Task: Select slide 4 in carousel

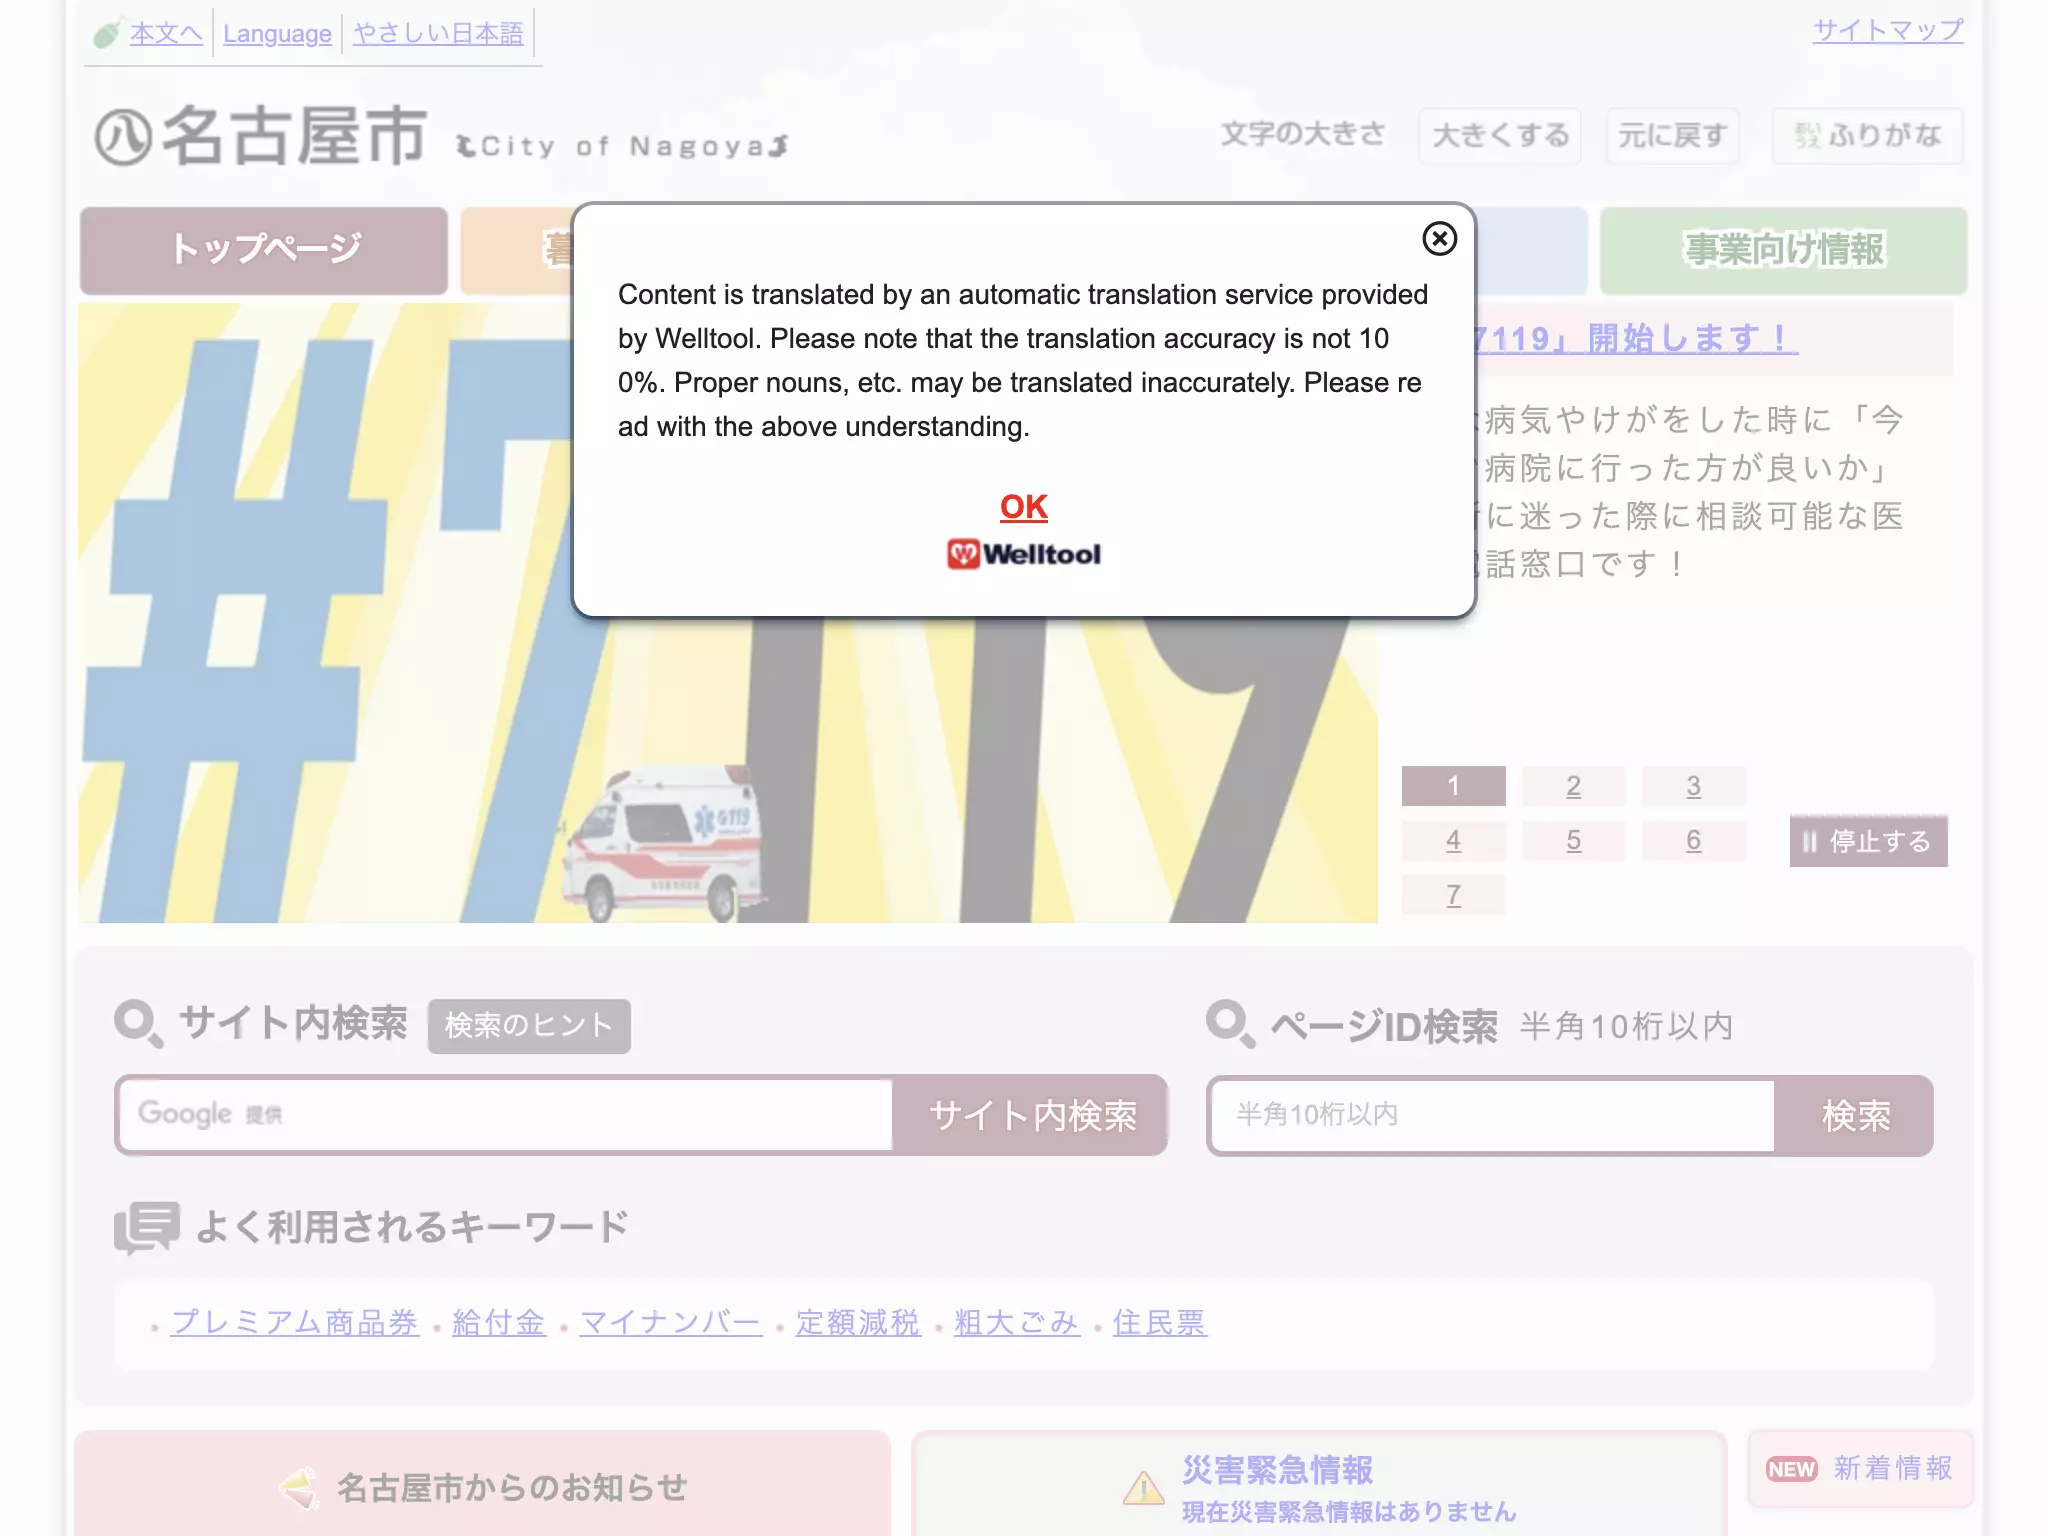Action: click(1453, 840)
